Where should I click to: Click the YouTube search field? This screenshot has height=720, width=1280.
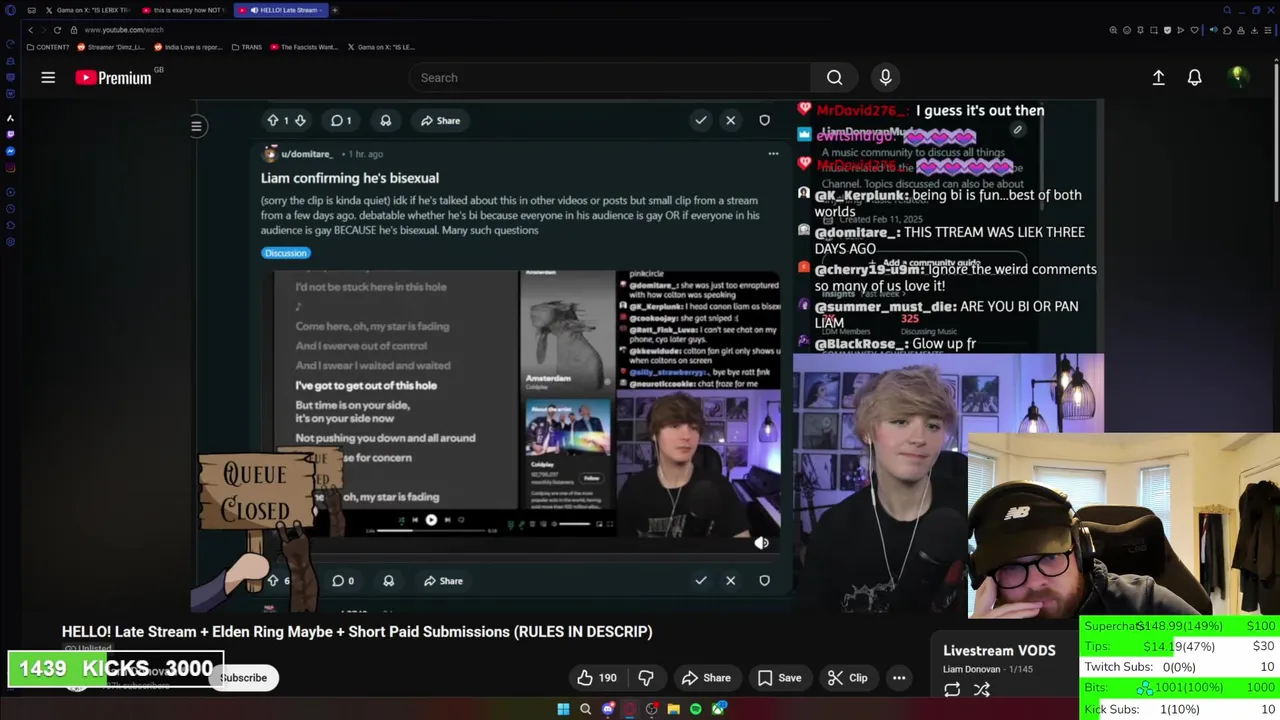(610, 77)
